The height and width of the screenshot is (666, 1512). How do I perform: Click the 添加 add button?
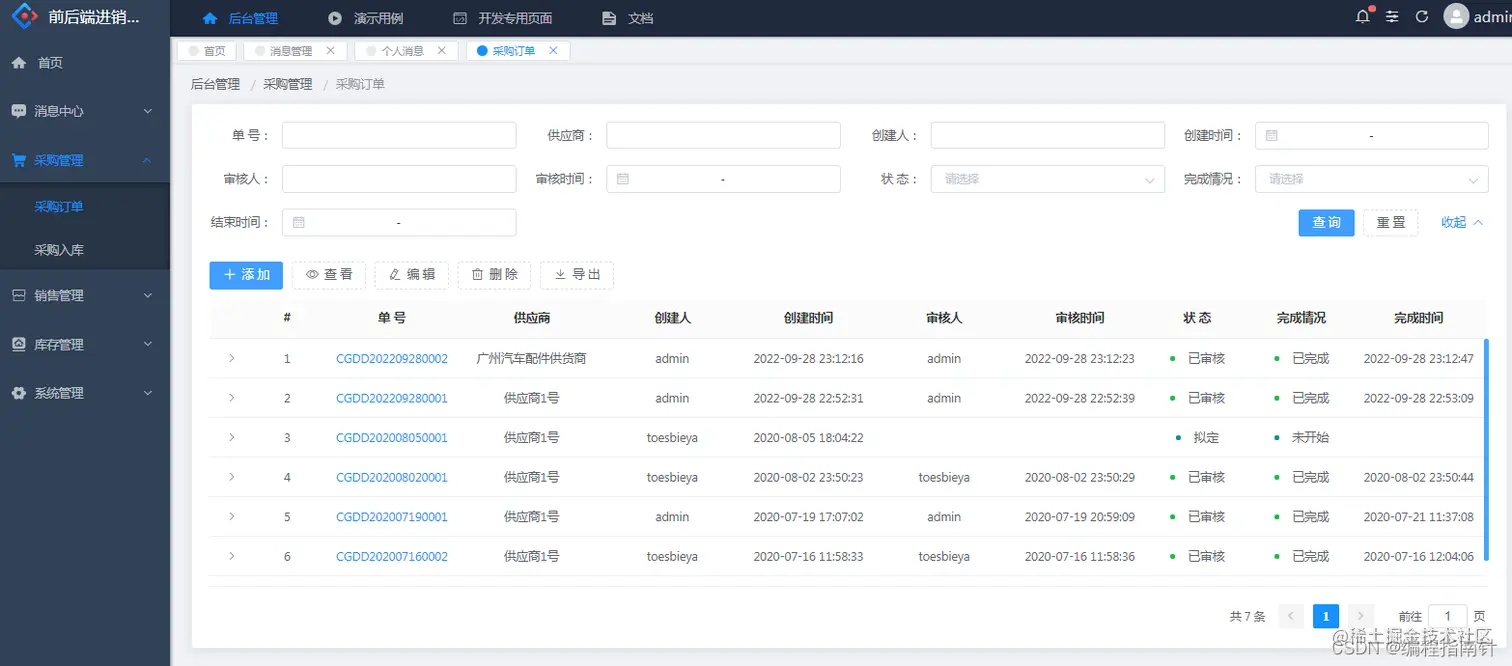246,275
